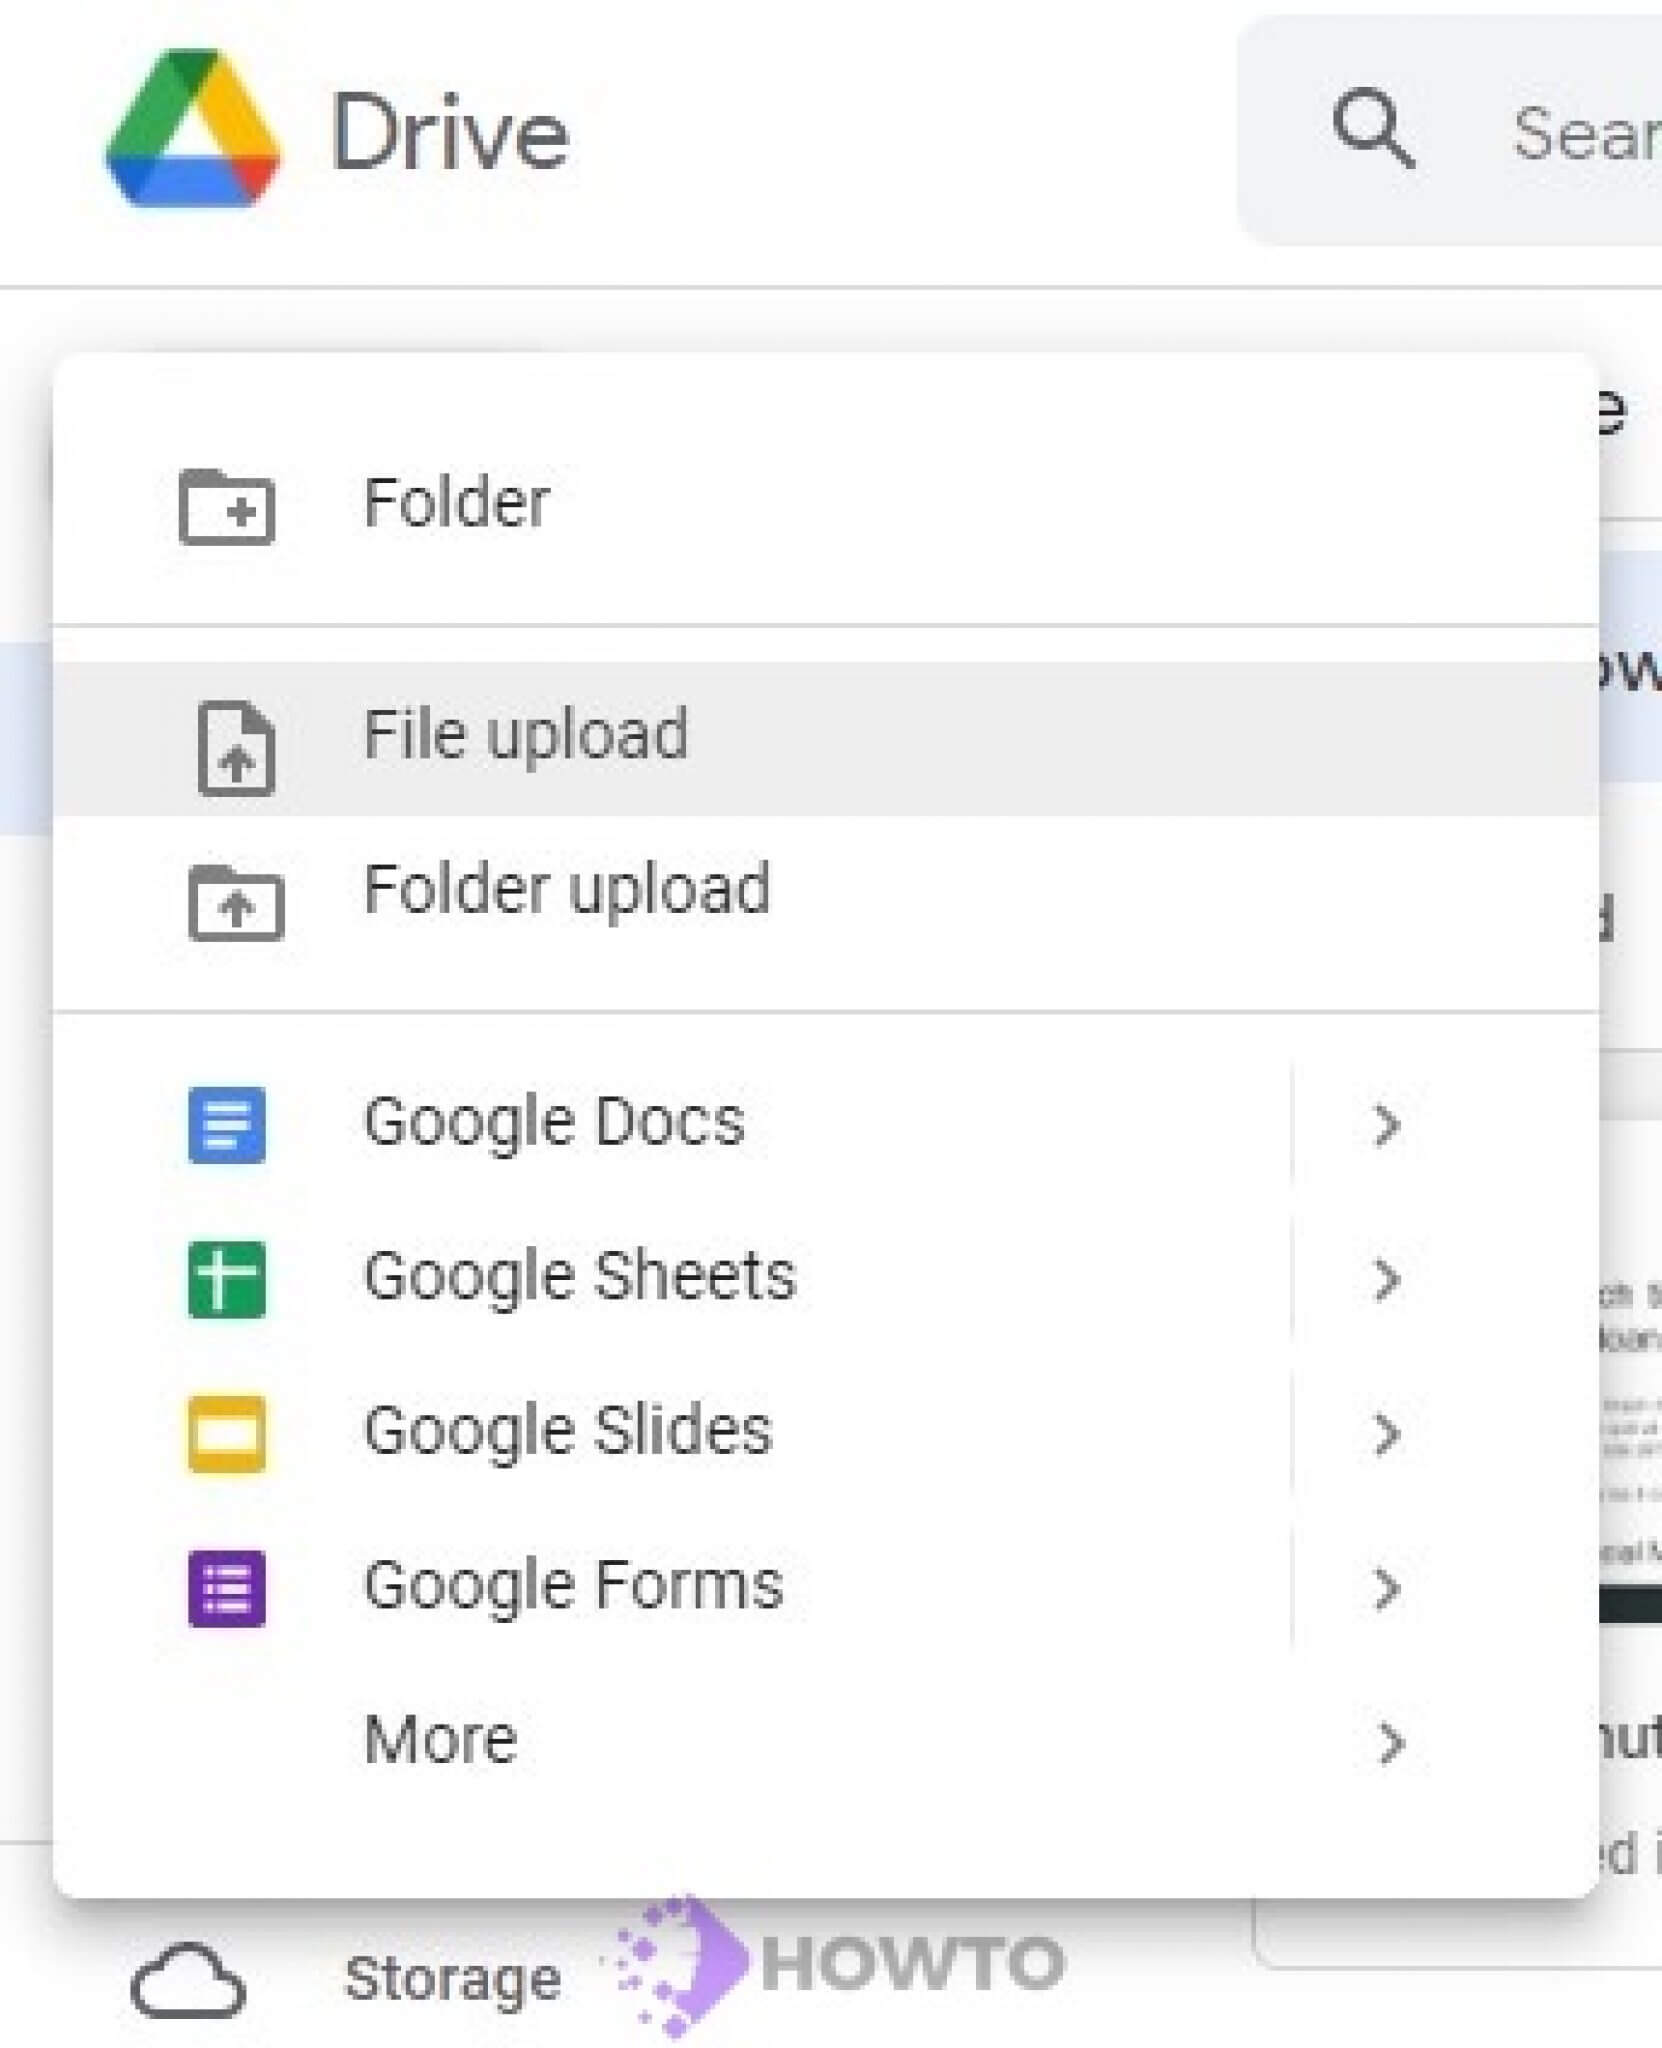The width and height of the screenshot is (1662, 2048).
Task: Click the folder upload icon
Action: coord(236,903)
